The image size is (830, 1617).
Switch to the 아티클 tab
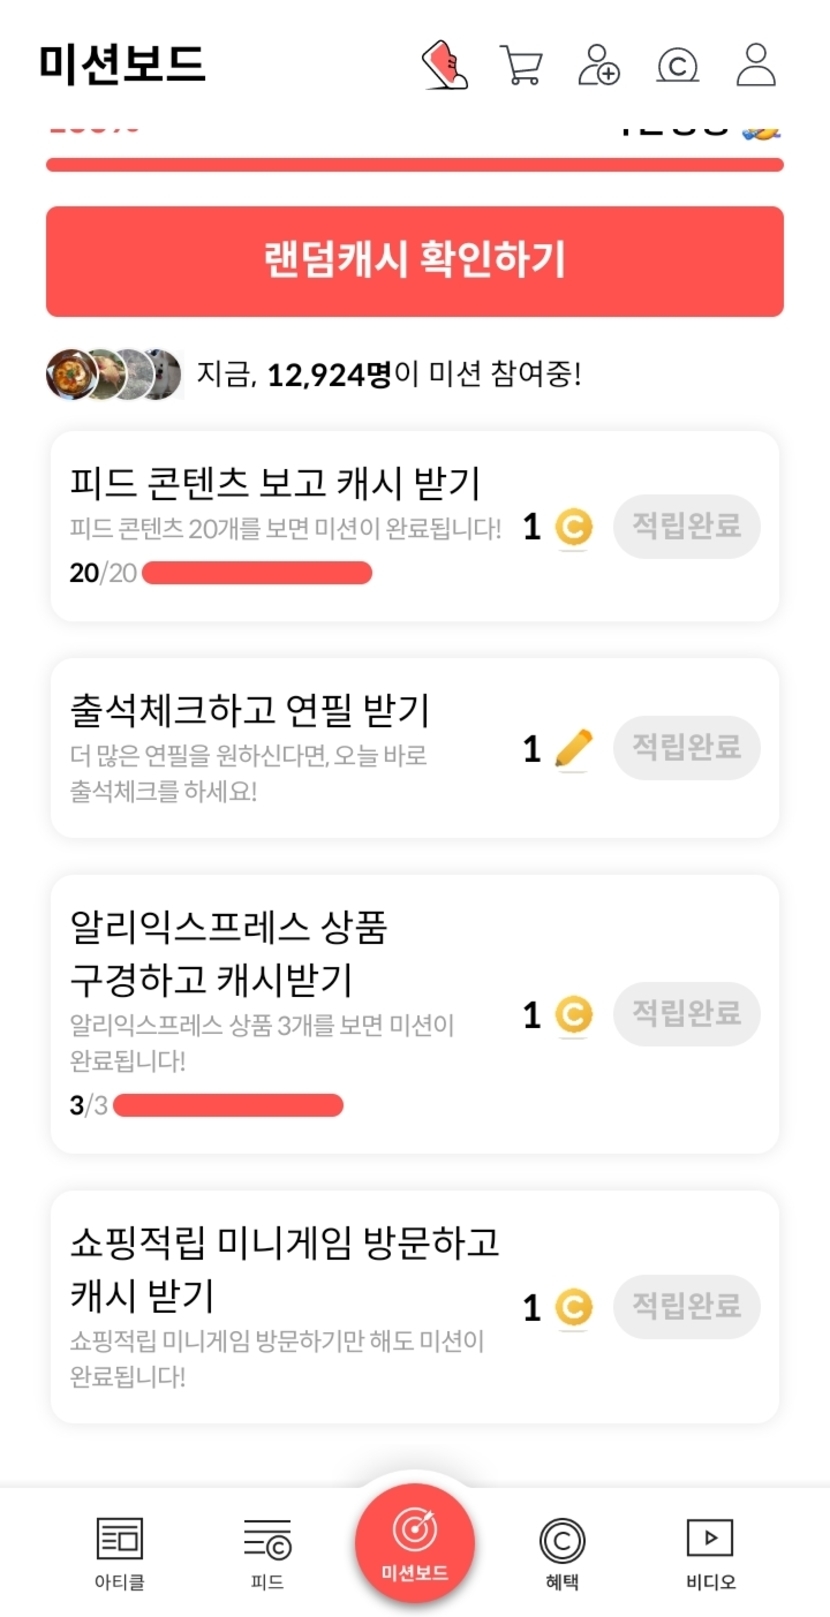click(x=120, y=1552)
